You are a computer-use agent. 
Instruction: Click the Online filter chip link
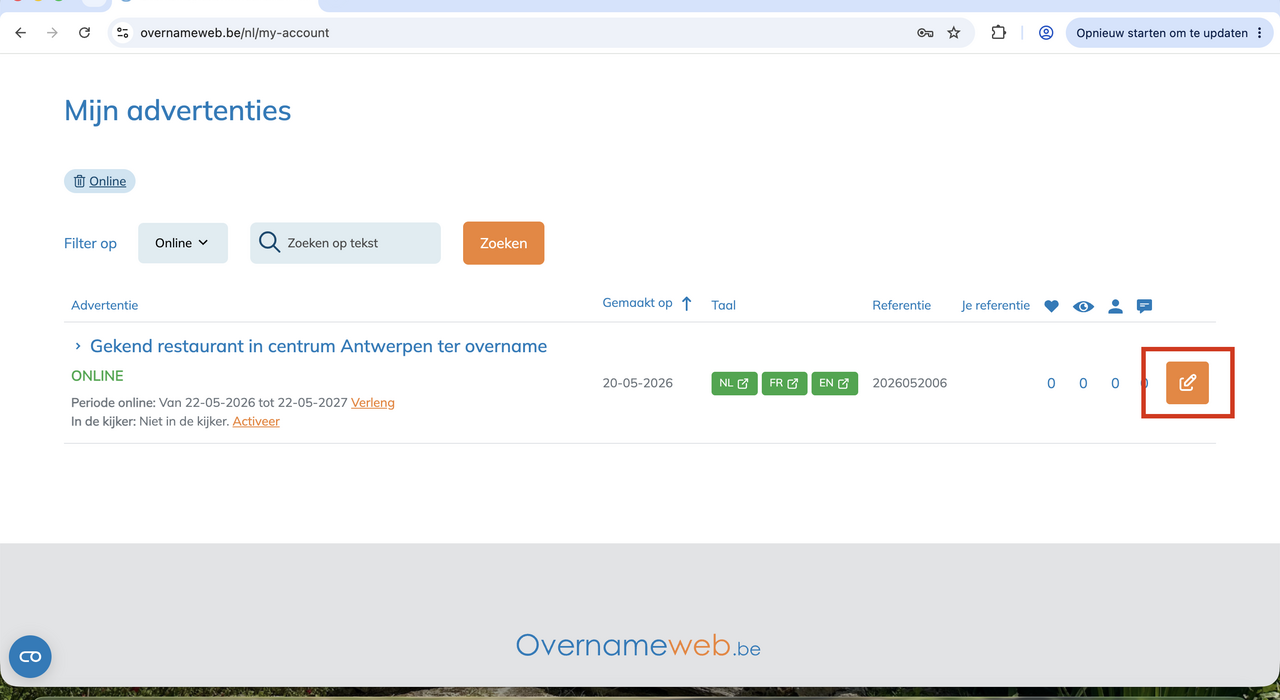tap(108, 181)
